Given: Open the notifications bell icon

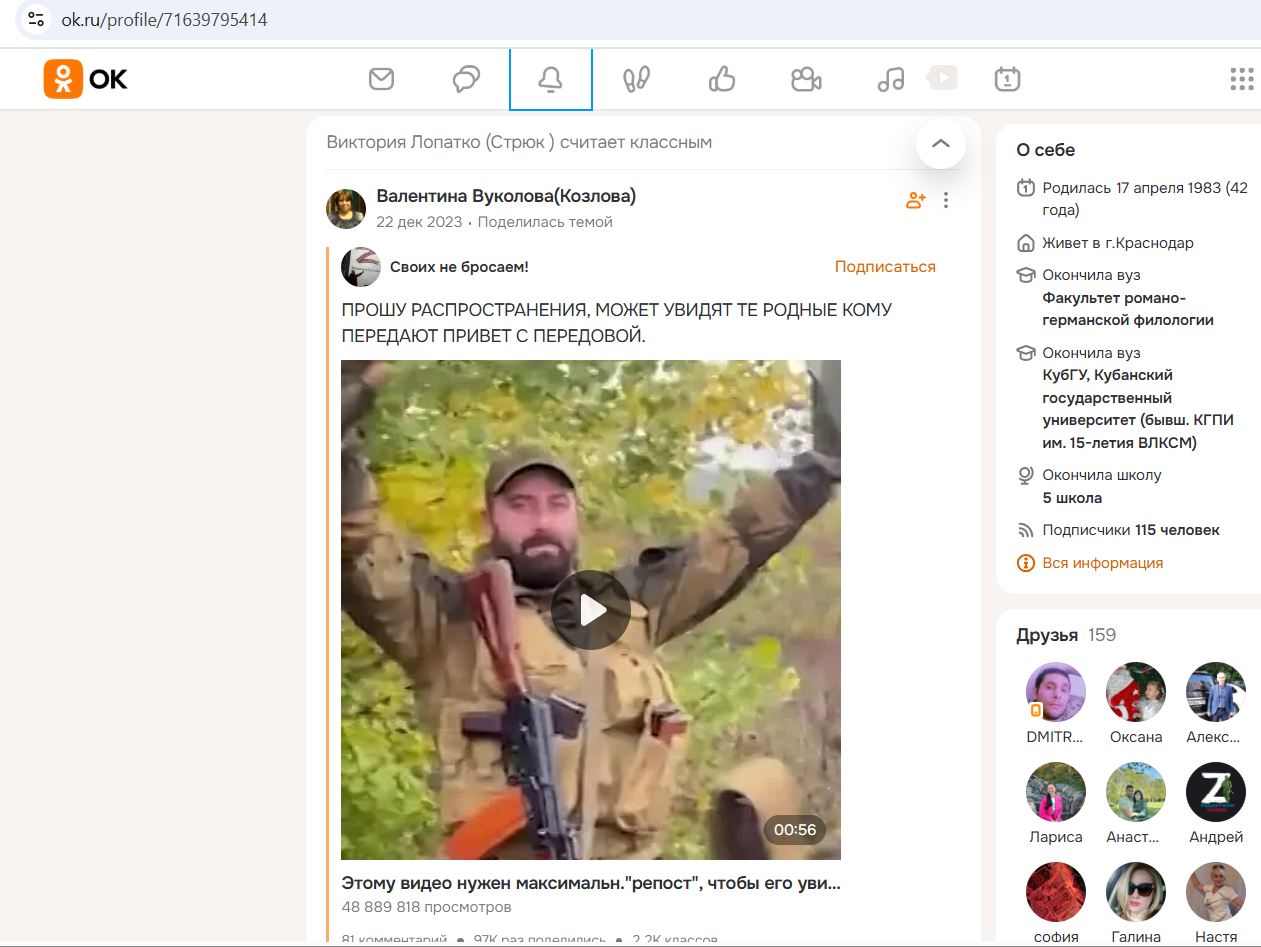Looking at the screenshot, I should pyautogui.click(x=550, y=79).
